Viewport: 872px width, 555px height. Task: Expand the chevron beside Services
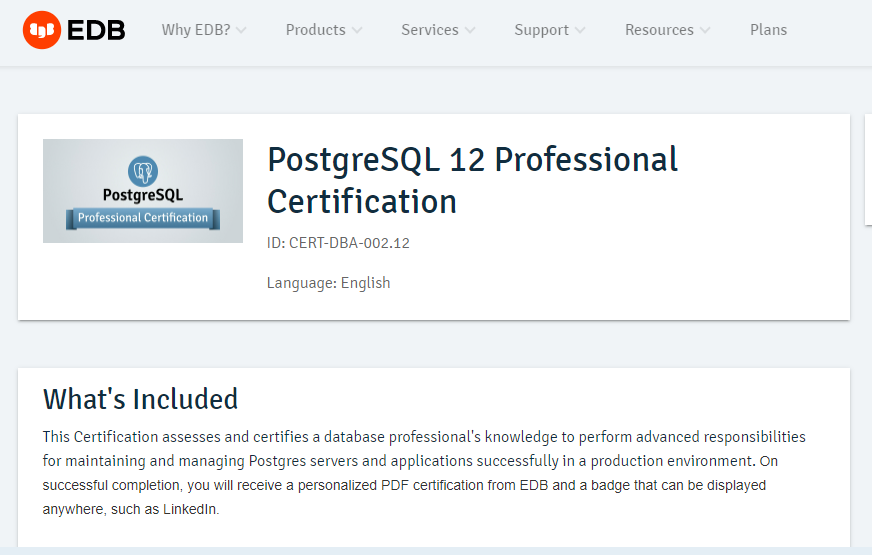point(470,31)
